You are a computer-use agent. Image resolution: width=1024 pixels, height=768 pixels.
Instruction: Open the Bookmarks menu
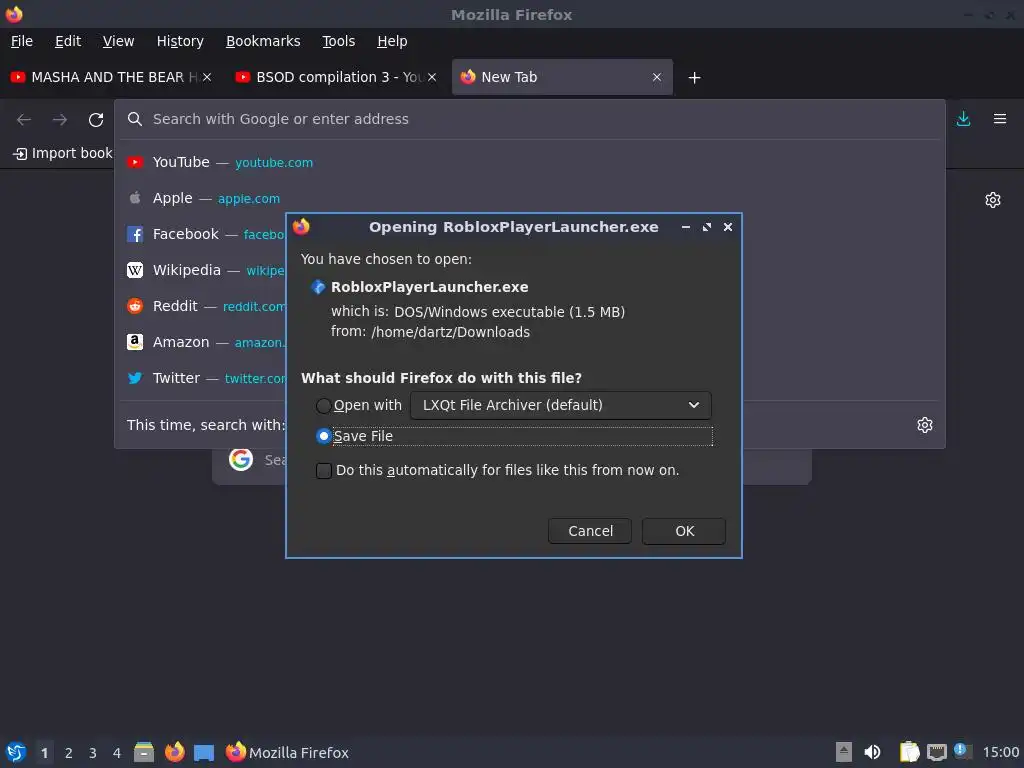tap(263, 41)
